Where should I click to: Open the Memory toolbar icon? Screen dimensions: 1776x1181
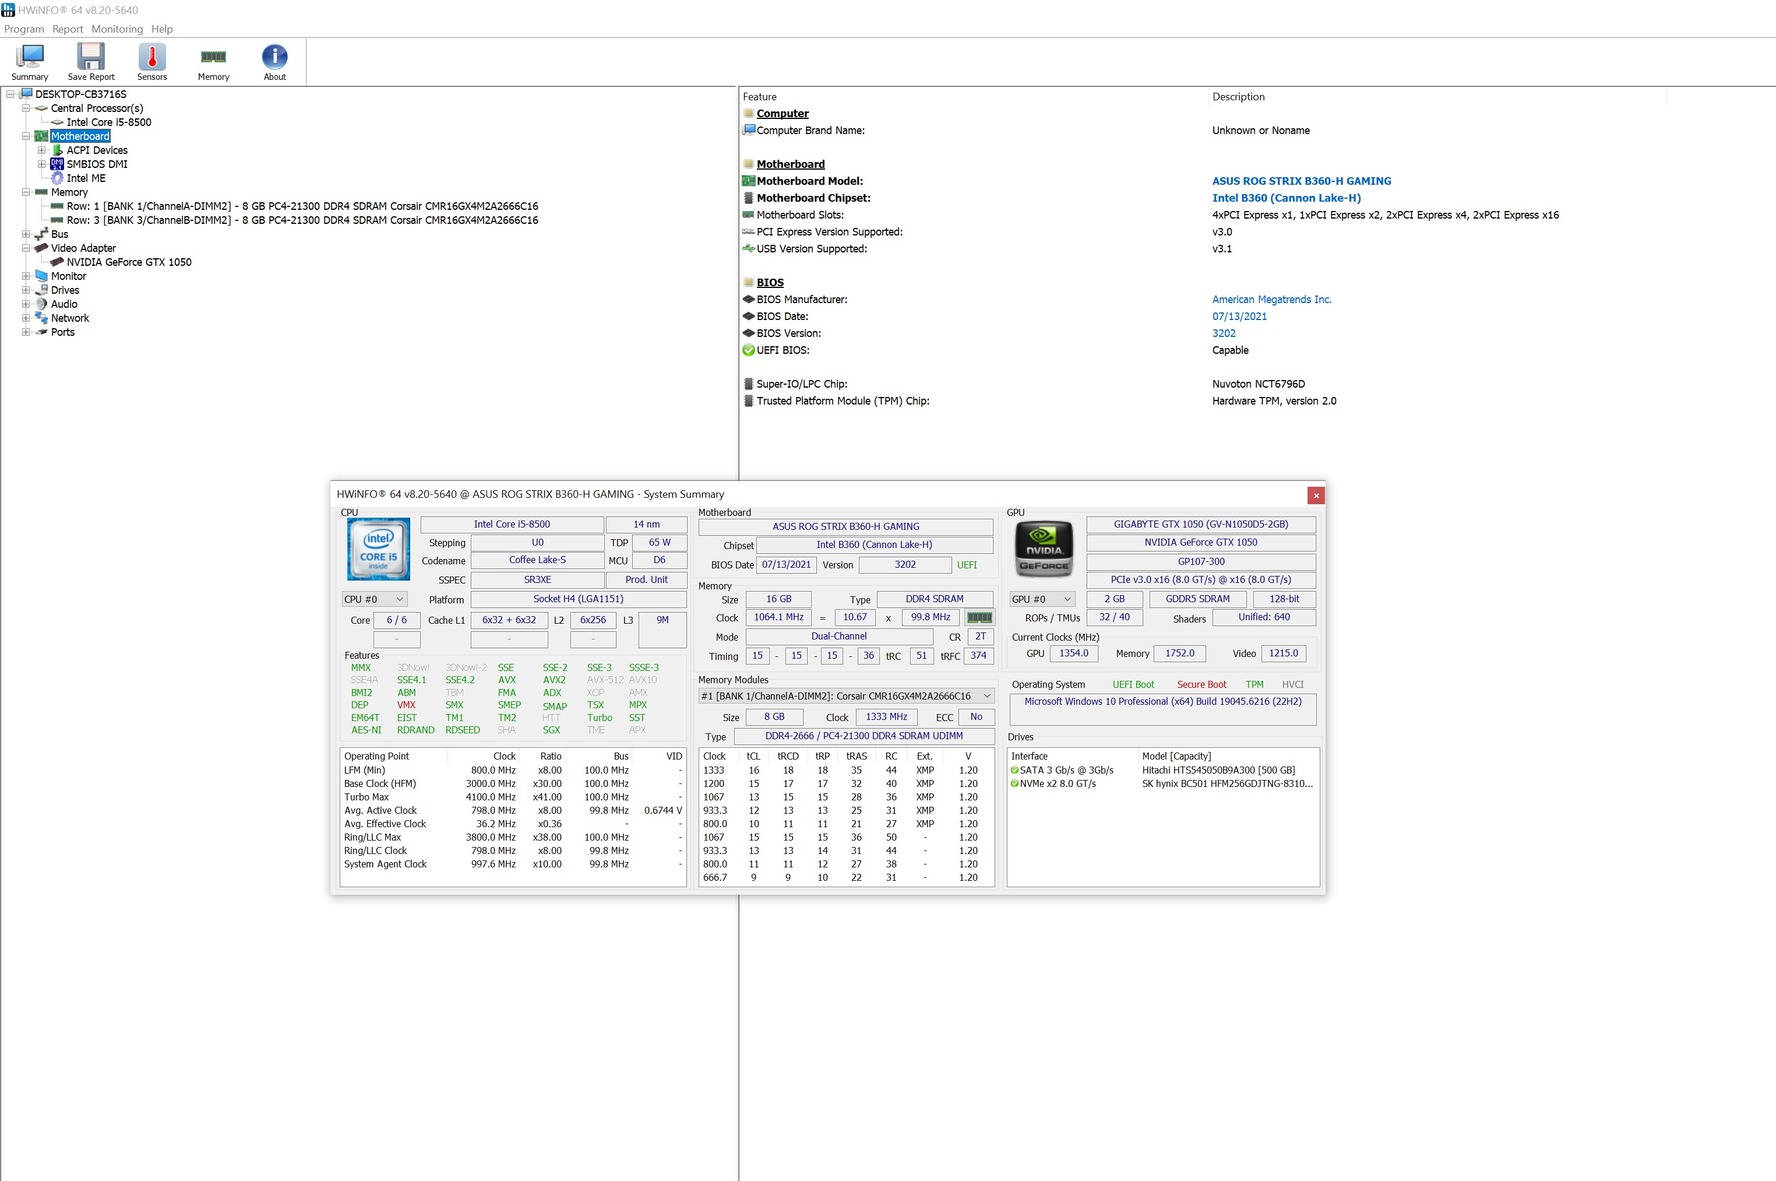point(213,62)
